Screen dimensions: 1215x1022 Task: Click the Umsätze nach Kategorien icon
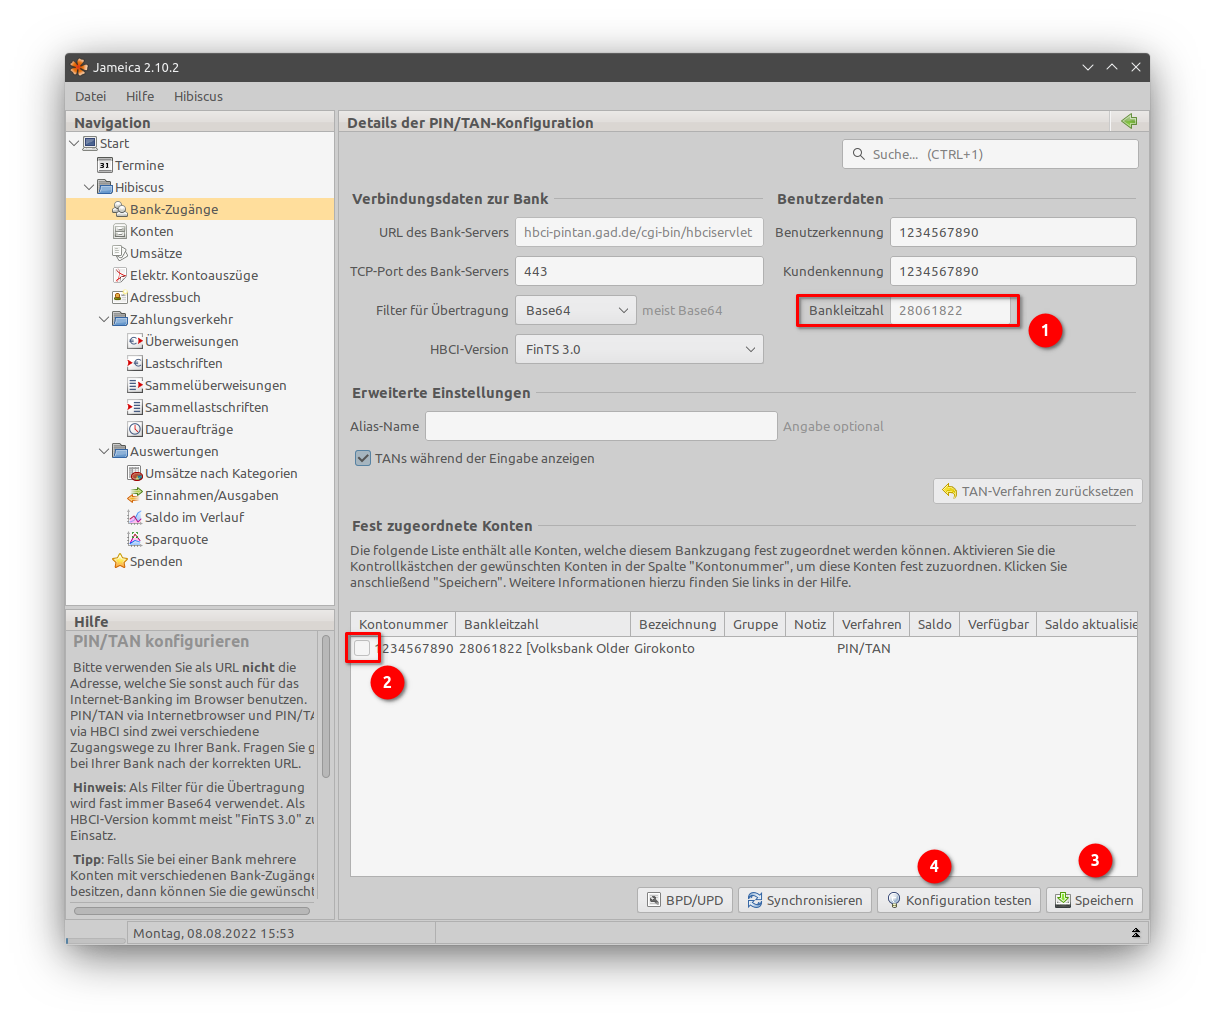point(135,473)
